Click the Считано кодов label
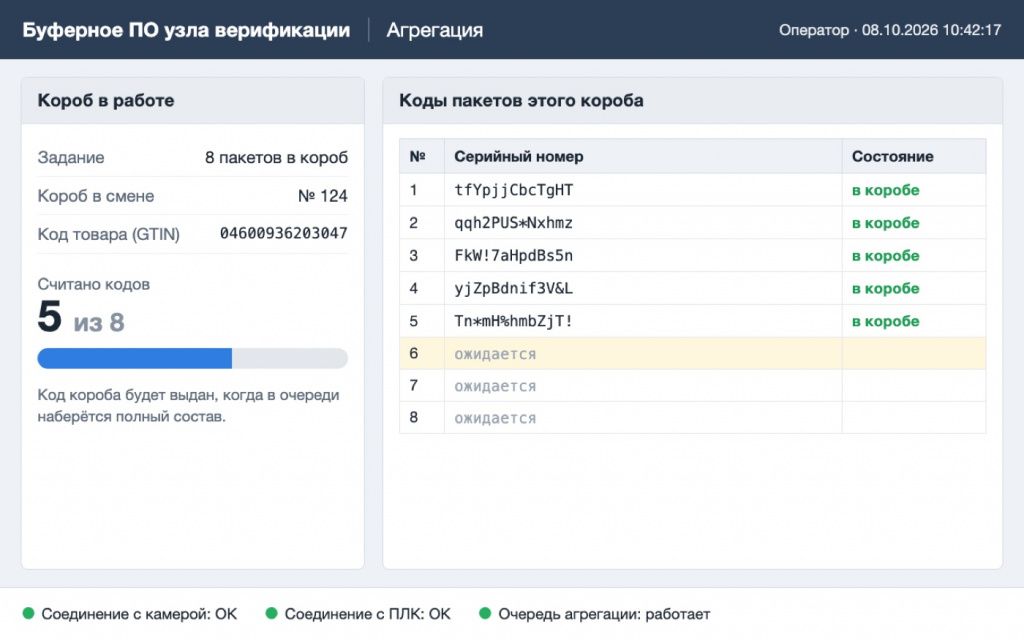The width and height of the screenshot is (1024, 640). (93, 284)
